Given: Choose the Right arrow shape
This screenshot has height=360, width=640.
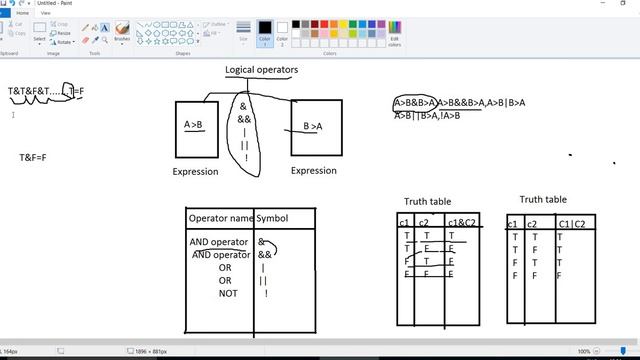Looking at the screenshot, I should 173,33.
